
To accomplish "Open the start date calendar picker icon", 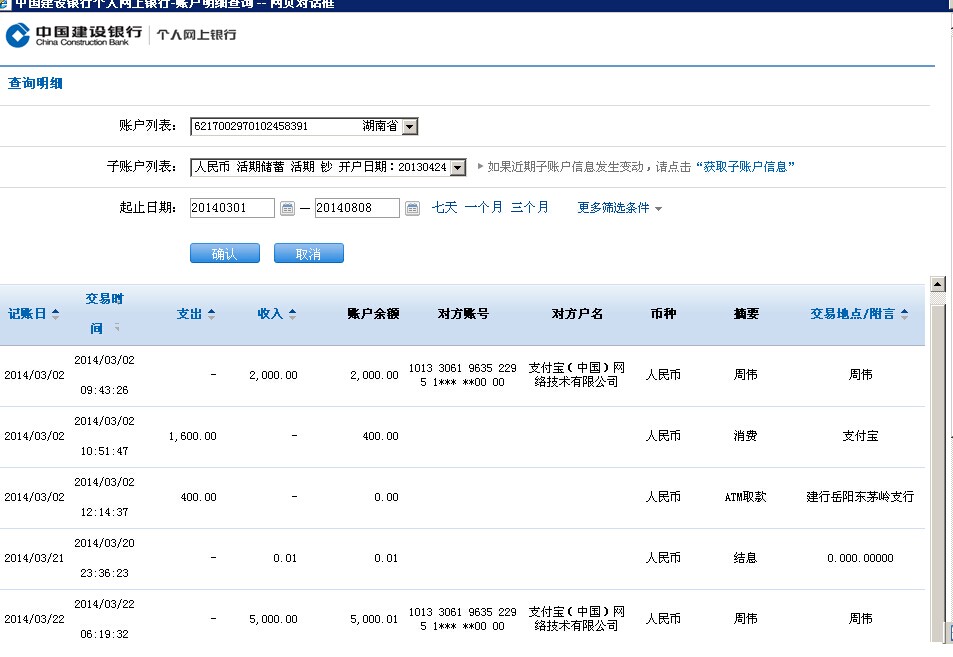I will (x=287, y=208).
